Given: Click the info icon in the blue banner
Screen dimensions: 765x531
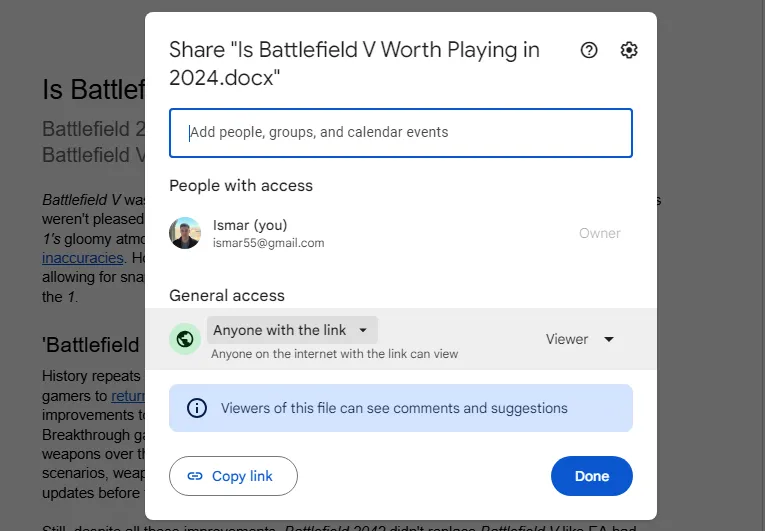Looking at the screenshot, I should click(197, 408).
